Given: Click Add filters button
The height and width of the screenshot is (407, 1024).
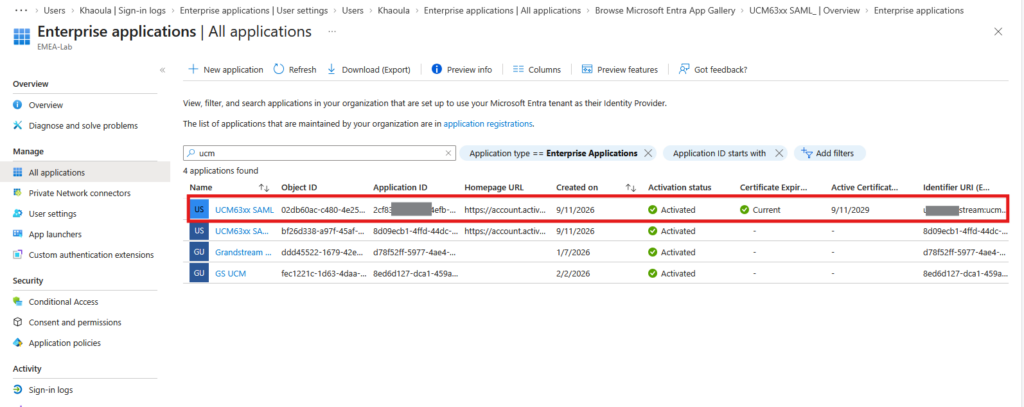Looking at the screenshot, I should tap(829, 153).
